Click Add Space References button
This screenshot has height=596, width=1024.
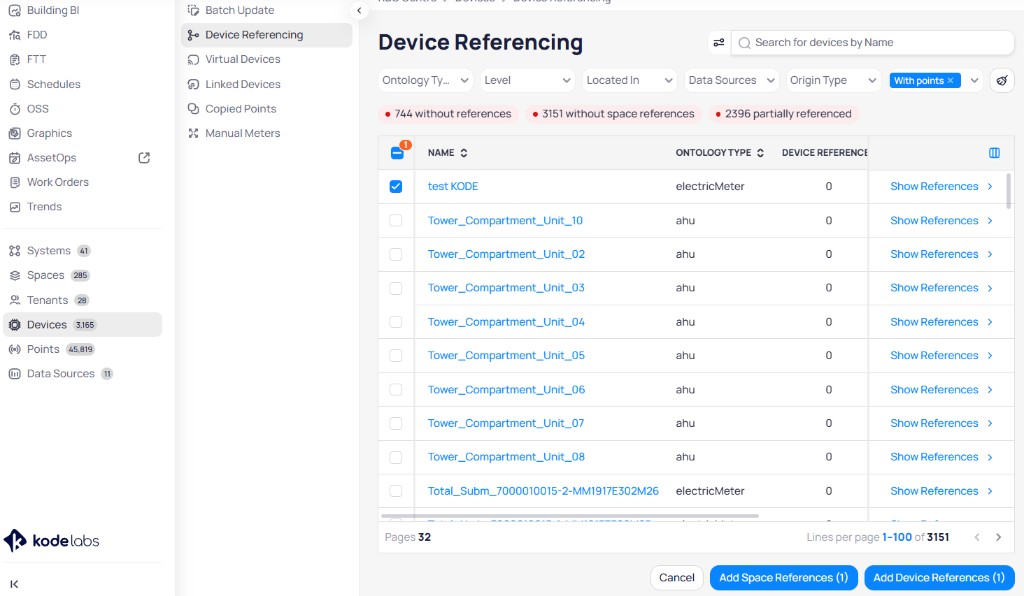[x=784, y=578]
